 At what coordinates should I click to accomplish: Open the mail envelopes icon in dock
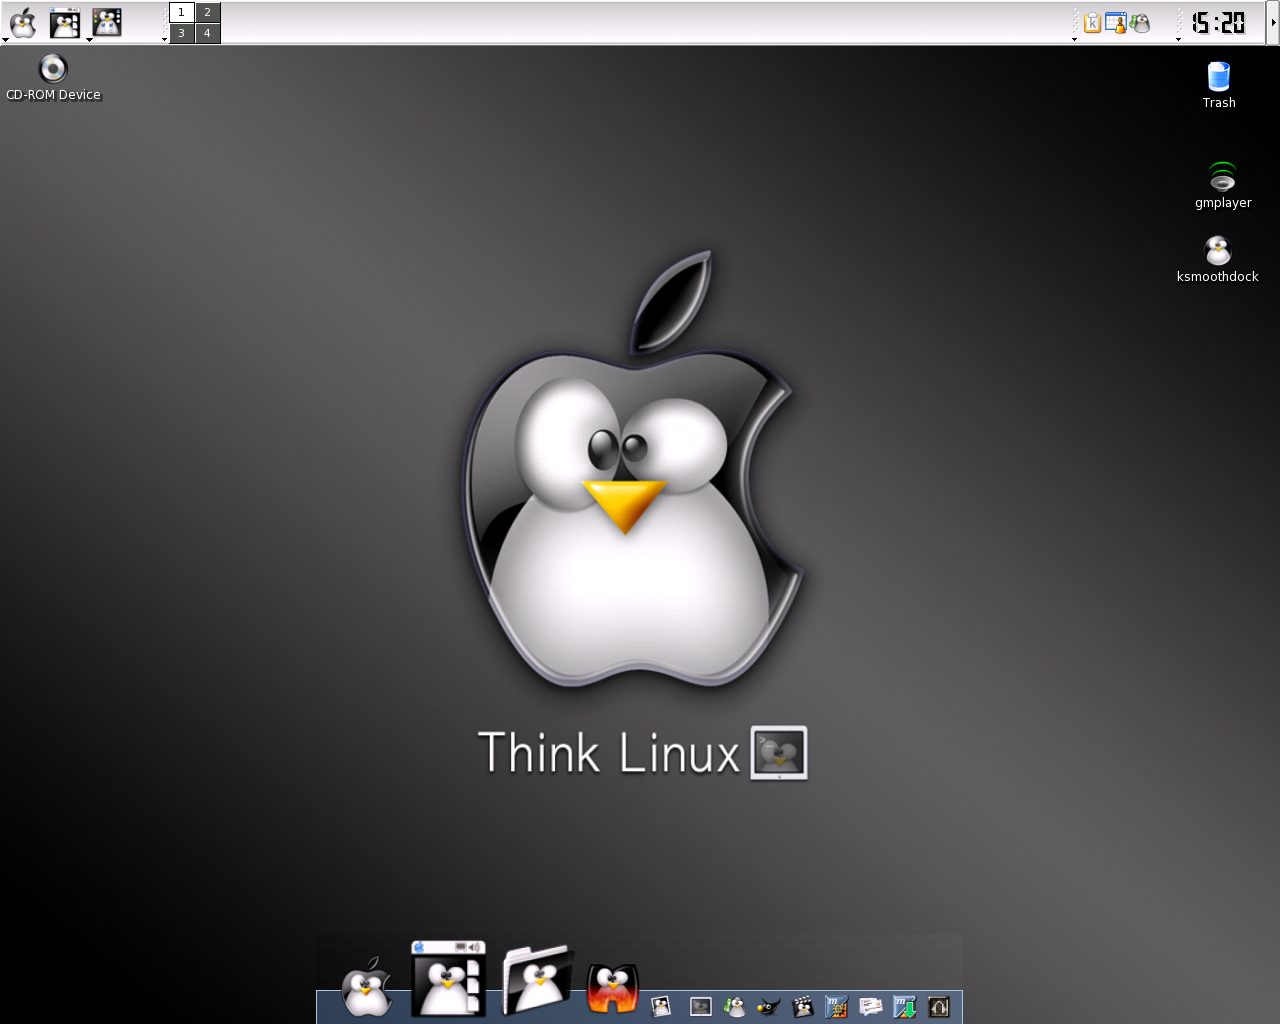click(870, 1006)
